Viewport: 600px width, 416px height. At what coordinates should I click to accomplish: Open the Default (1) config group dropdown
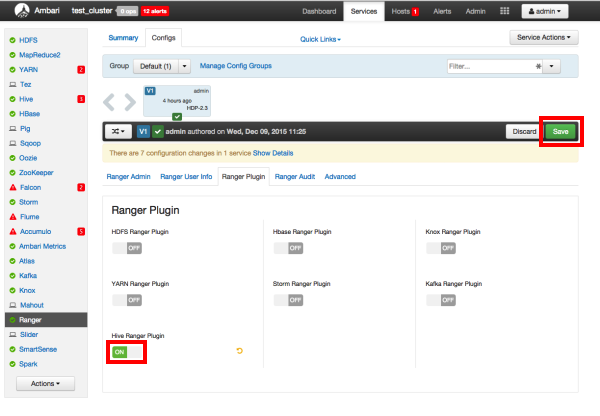(156, 66)
